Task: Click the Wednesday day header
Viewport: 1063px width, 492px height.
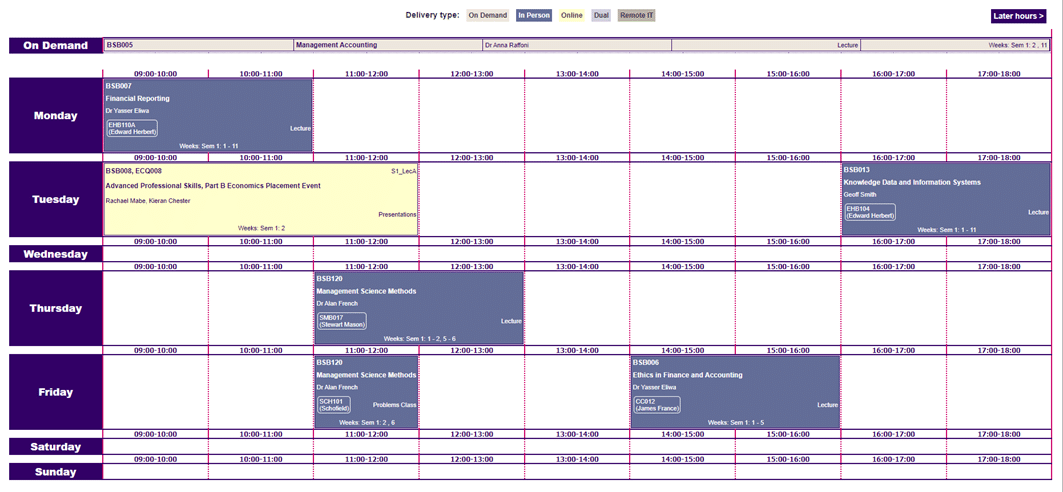Action: pyautogui.click(x=56, y=254)
